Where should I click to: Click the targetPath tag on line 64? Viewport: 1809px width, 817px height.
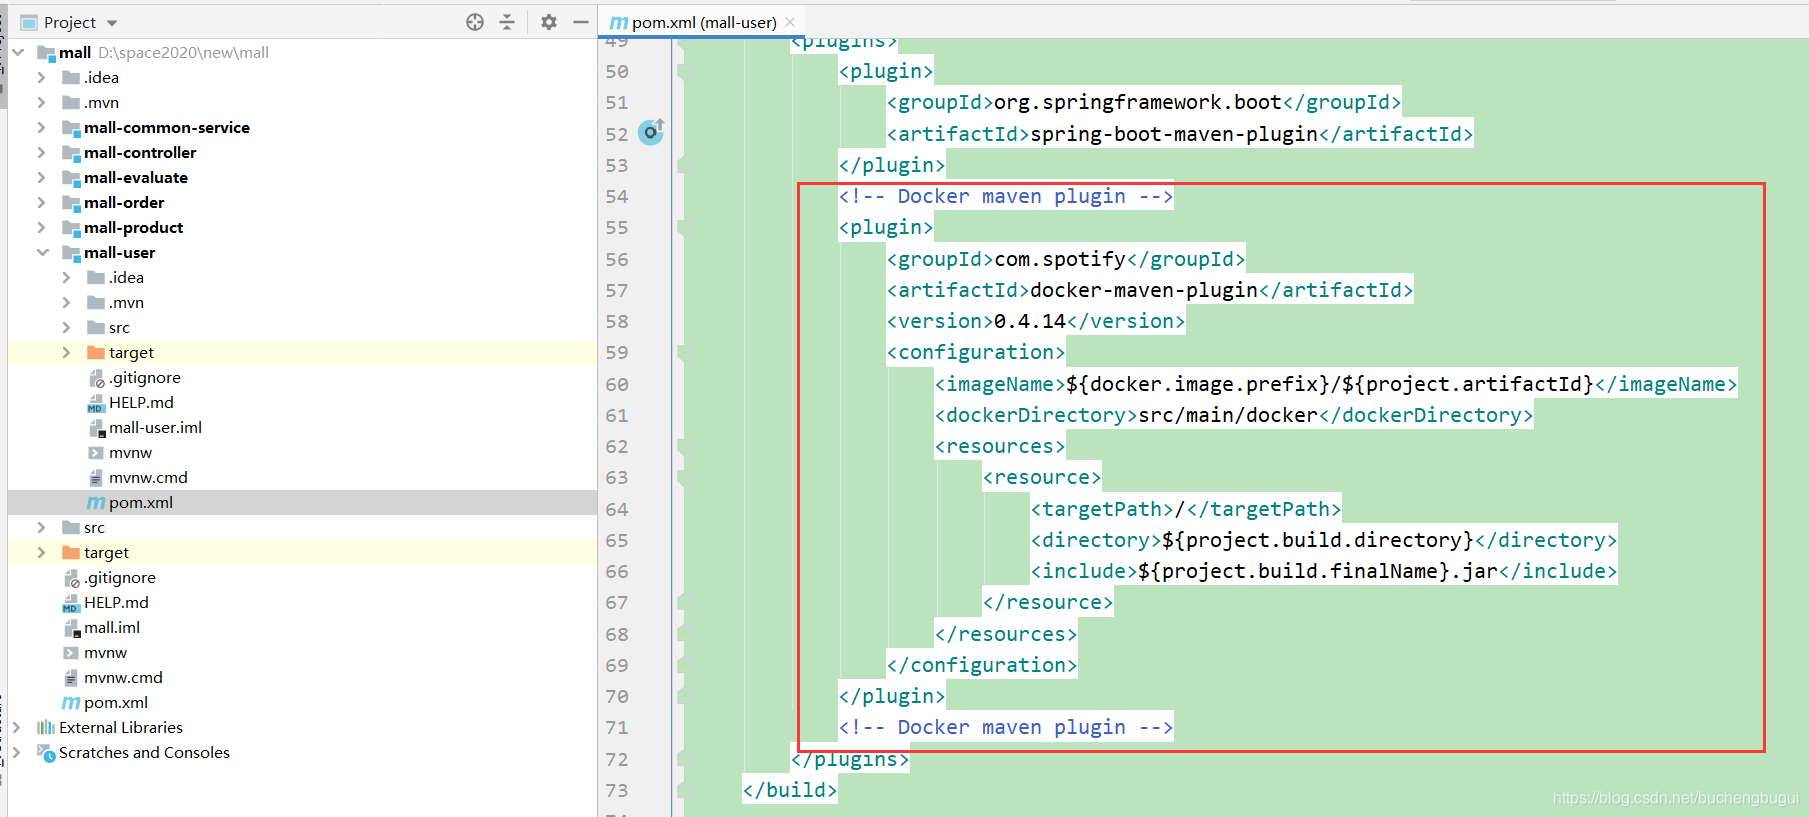[1102, 509]
